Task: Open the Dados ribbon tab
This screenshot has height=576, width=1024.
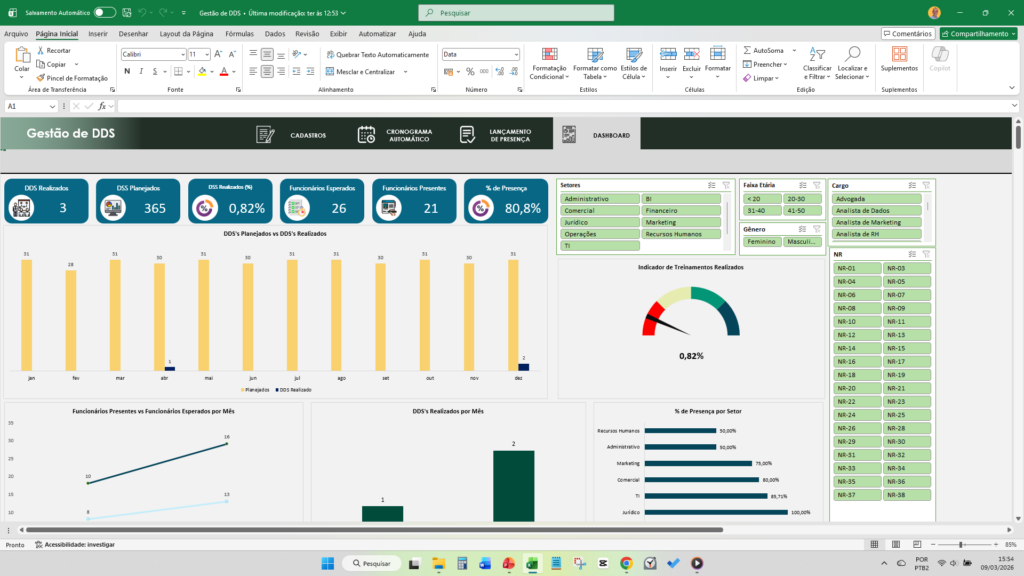Action: tap(275, 33)
